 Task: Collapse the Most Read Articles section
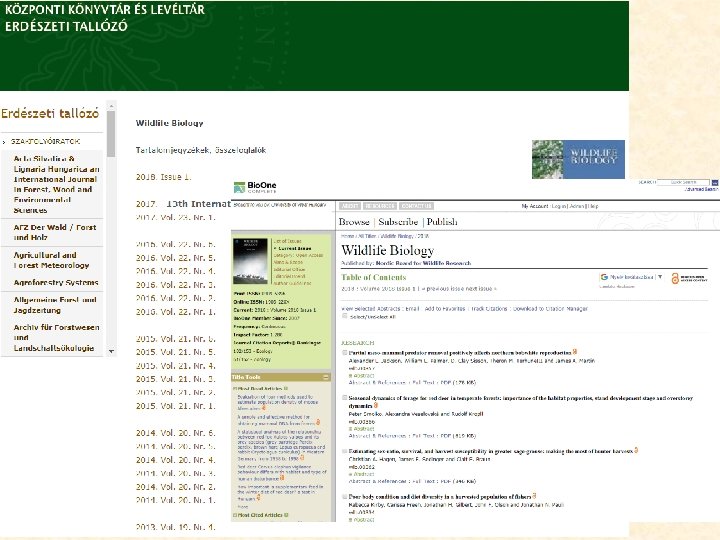tap(236, 388)
